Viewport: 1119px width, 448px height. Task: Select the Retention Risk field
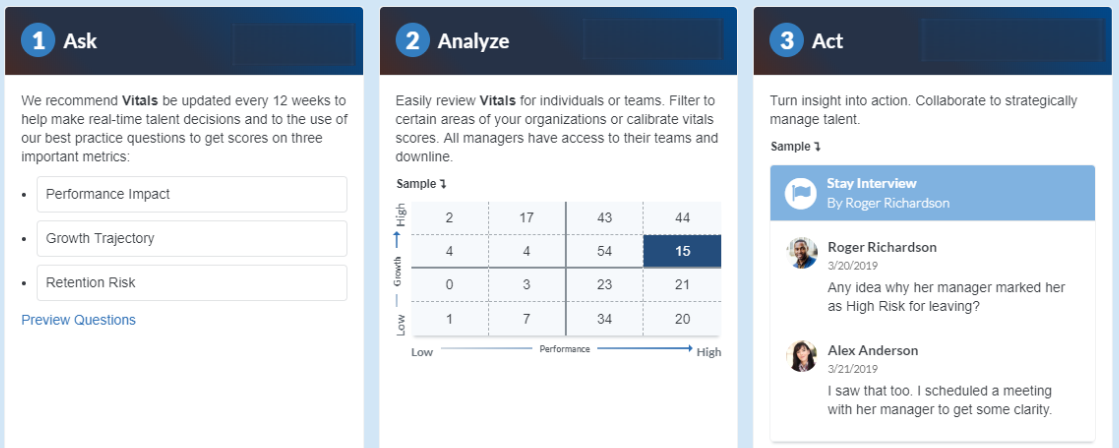pos(192,282)
